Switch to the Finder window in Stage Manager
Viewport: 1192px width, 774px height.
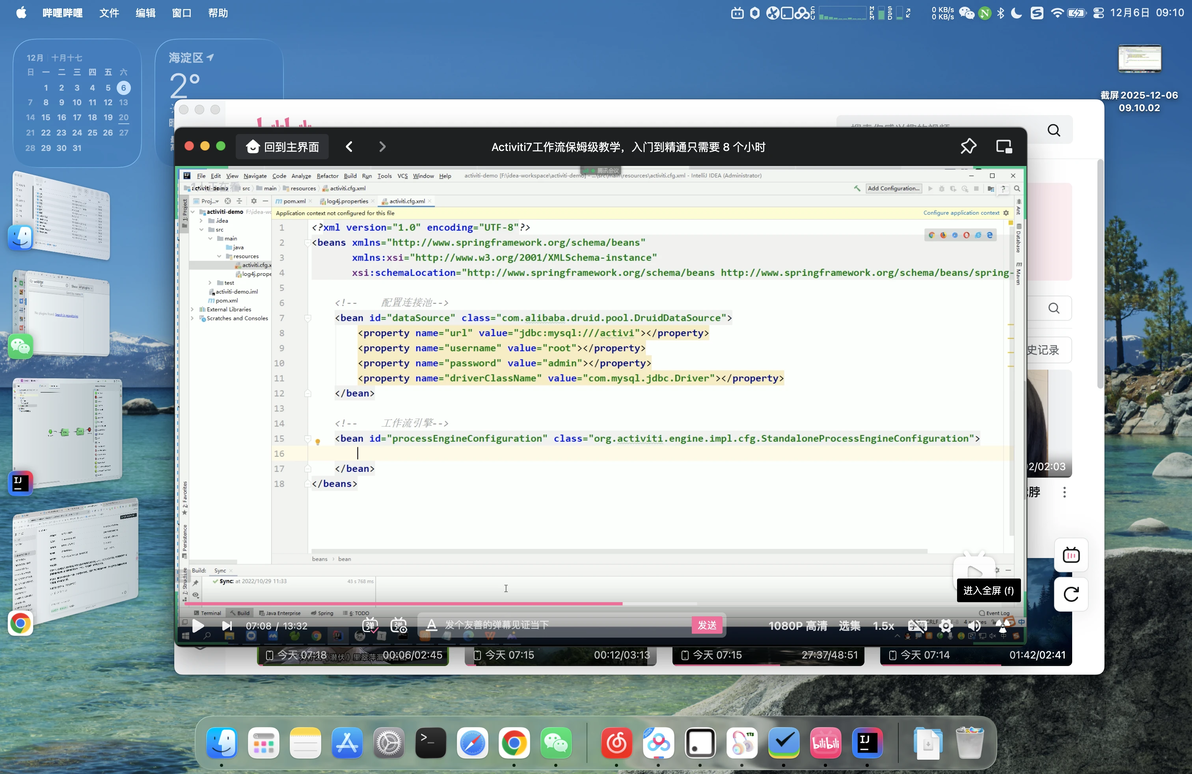pos(61,216)
